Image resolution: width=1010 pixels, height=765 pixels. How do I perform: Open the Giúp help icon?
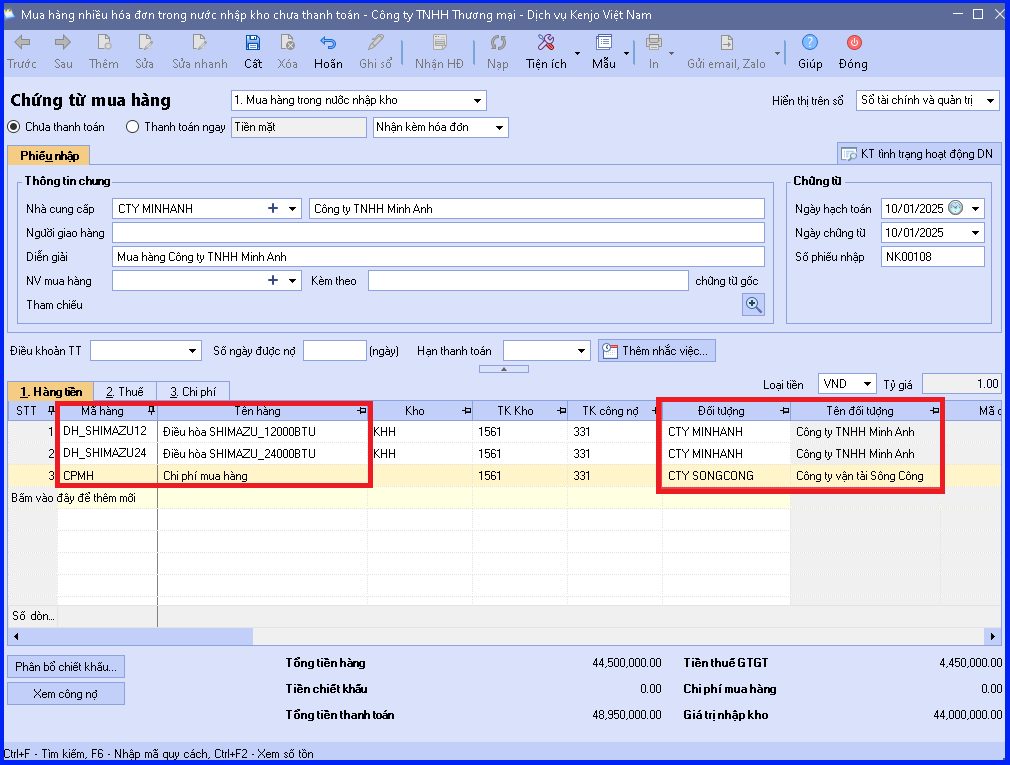[x=810, y=43]
